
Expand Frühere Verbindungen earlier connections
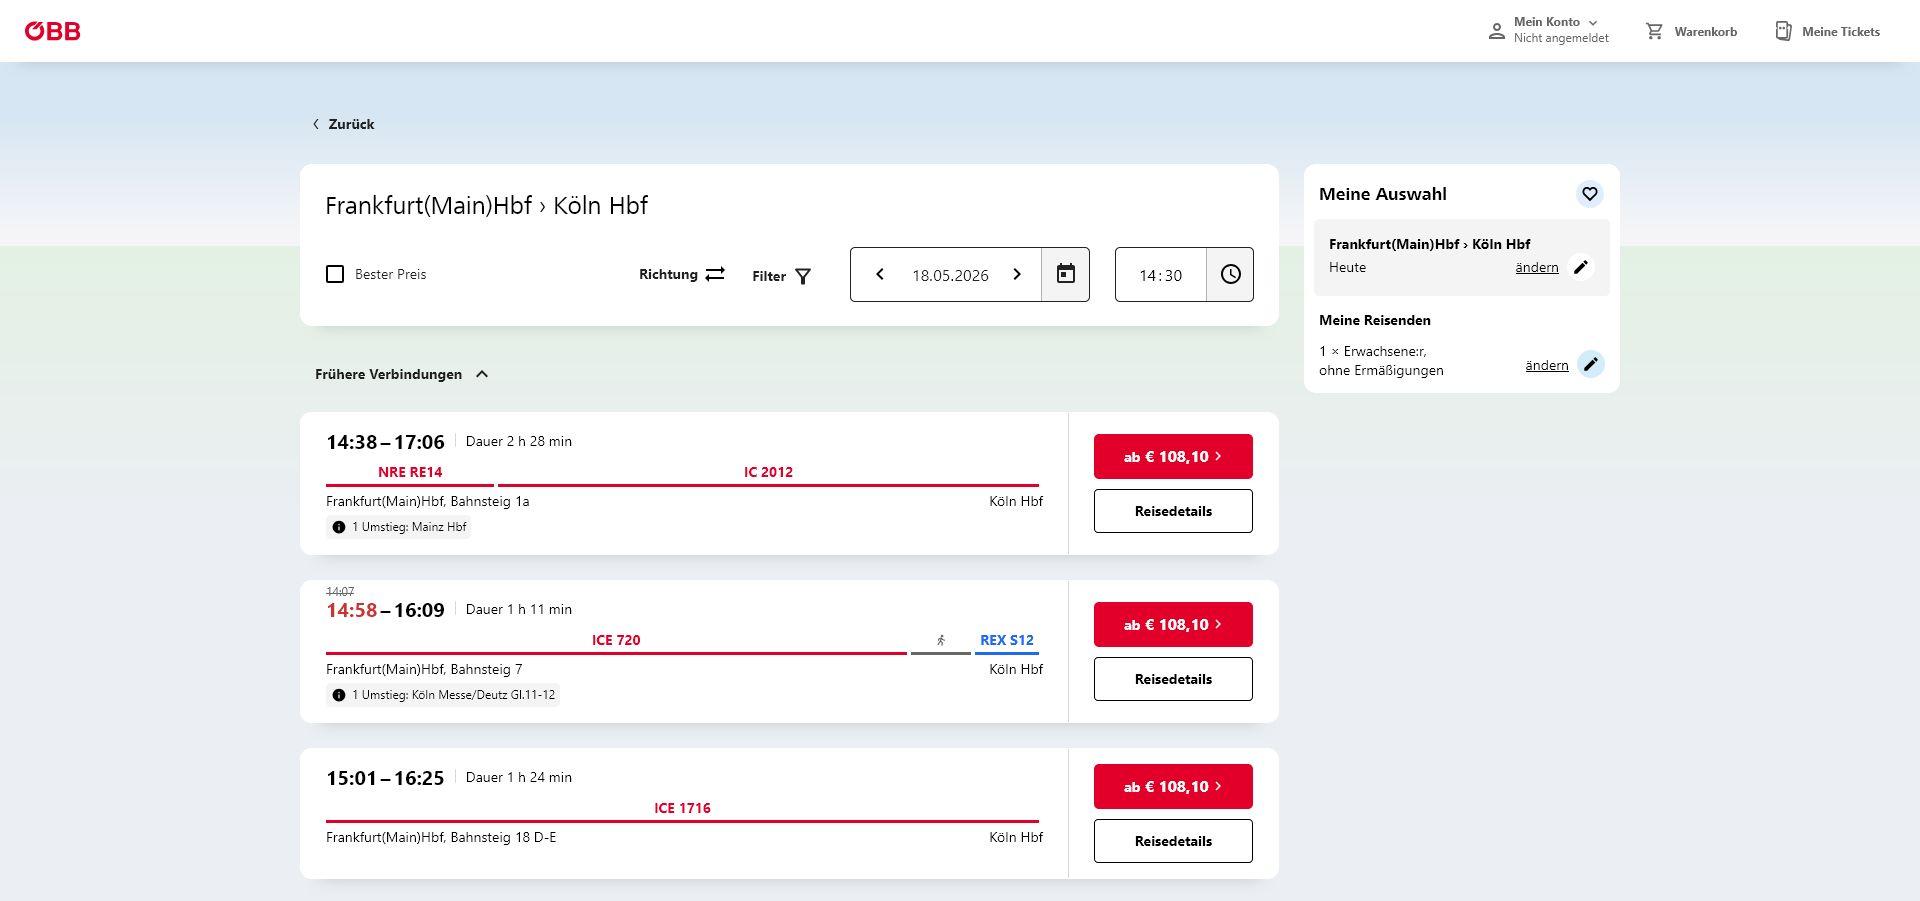402,374
